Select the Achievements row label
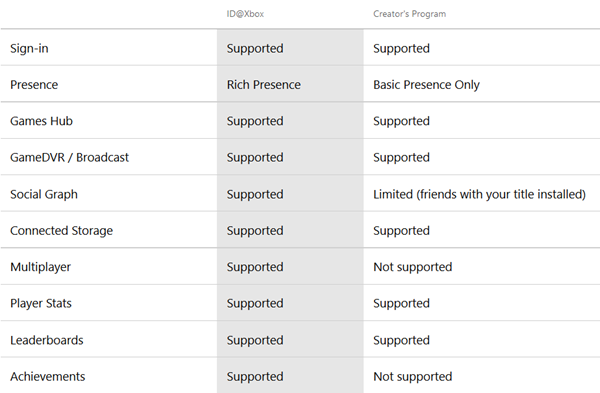Image resolution: width=600 pixels, height=393 pixels. (47, 377)
